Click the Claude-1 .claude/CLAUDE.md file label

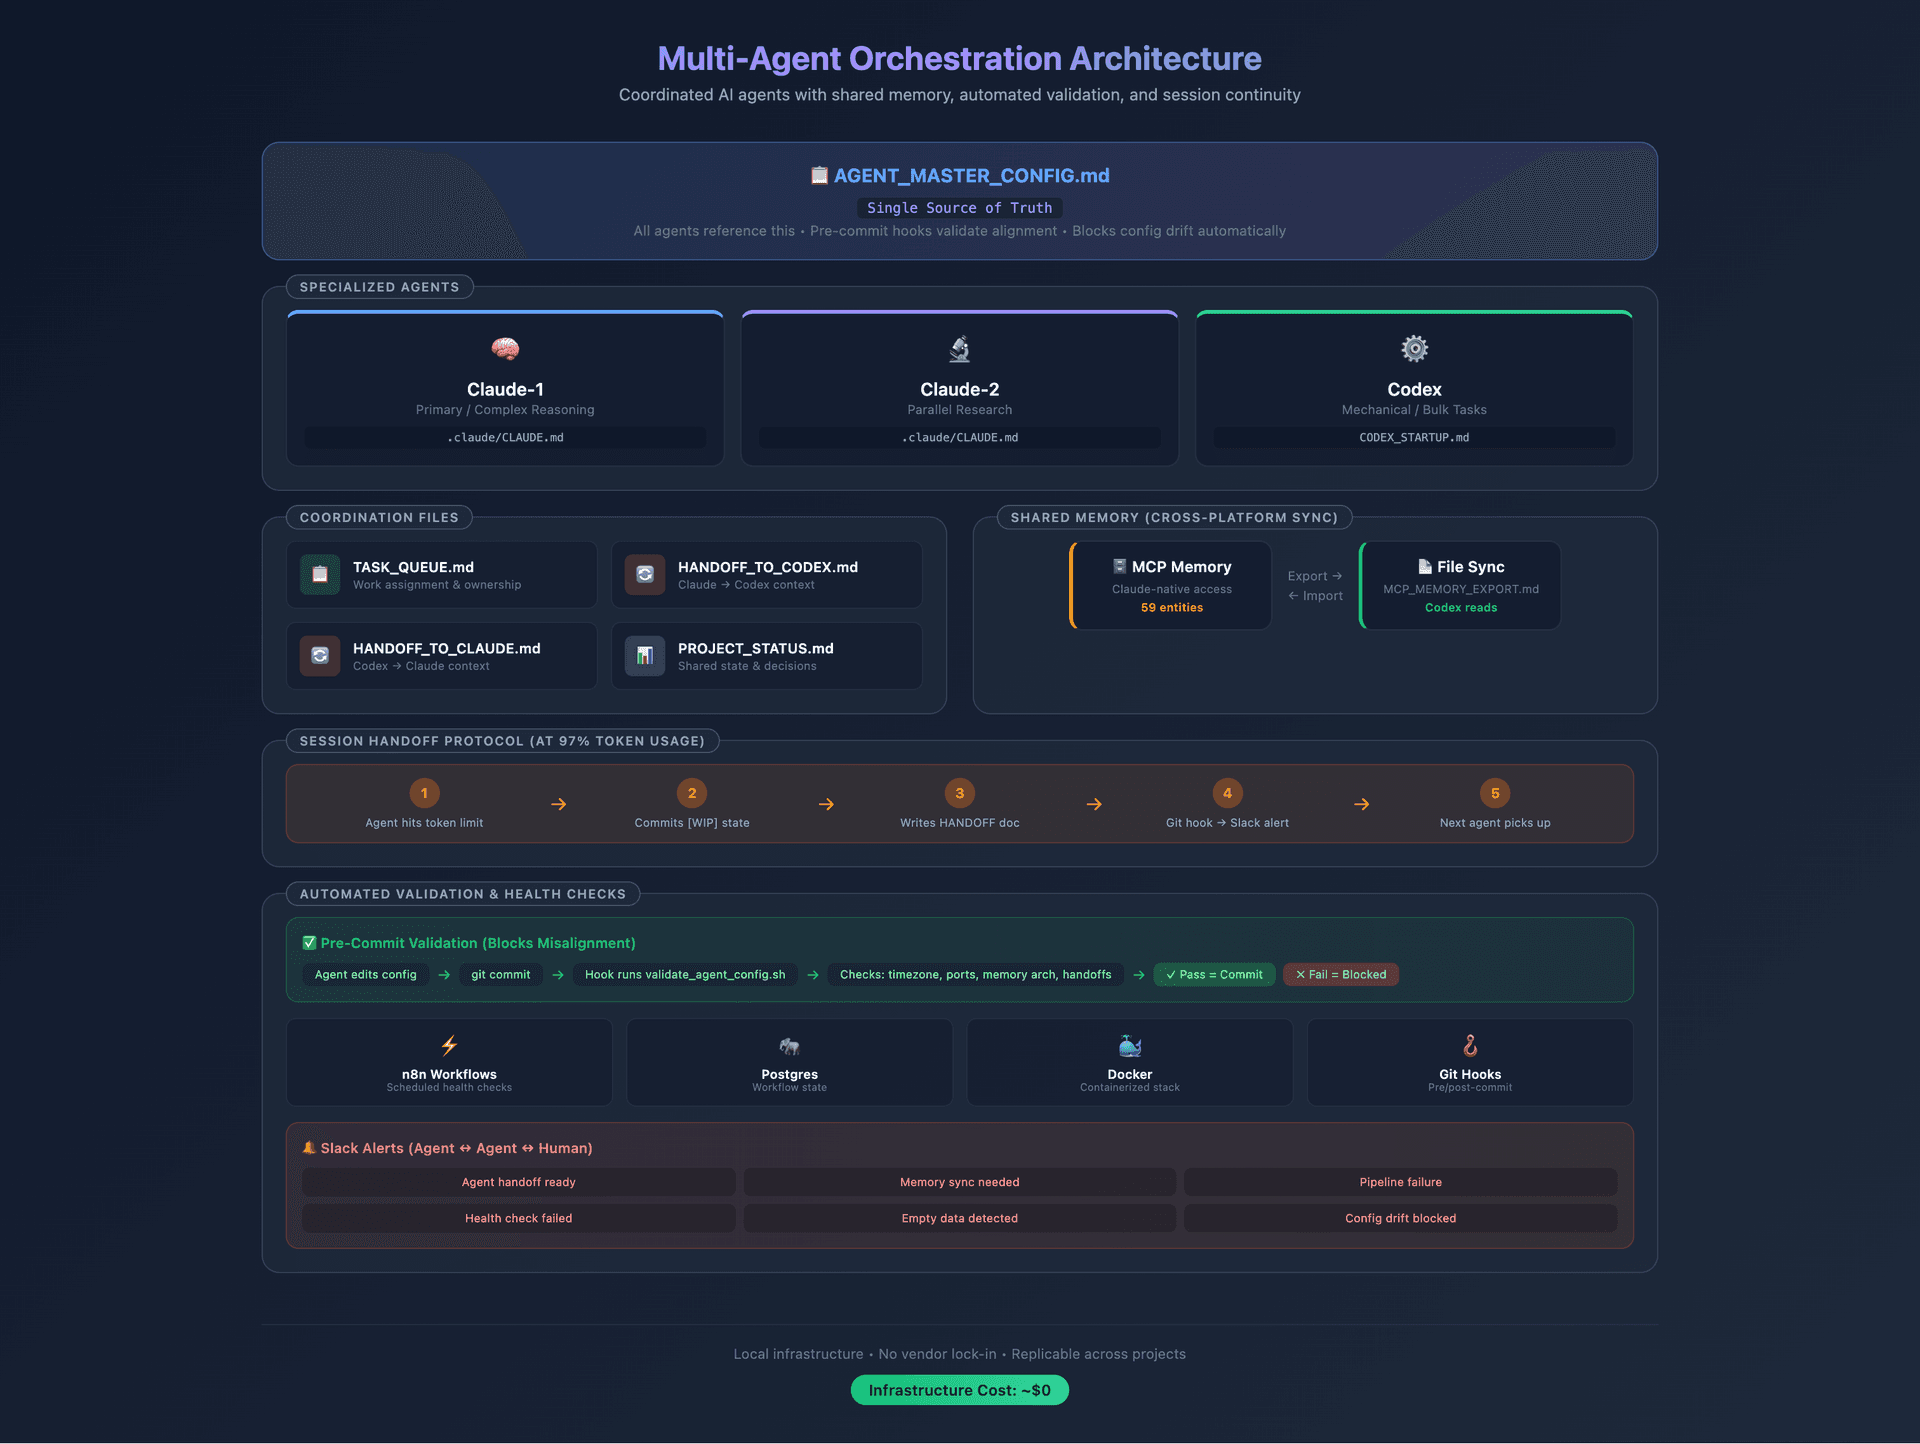(505, 438)
